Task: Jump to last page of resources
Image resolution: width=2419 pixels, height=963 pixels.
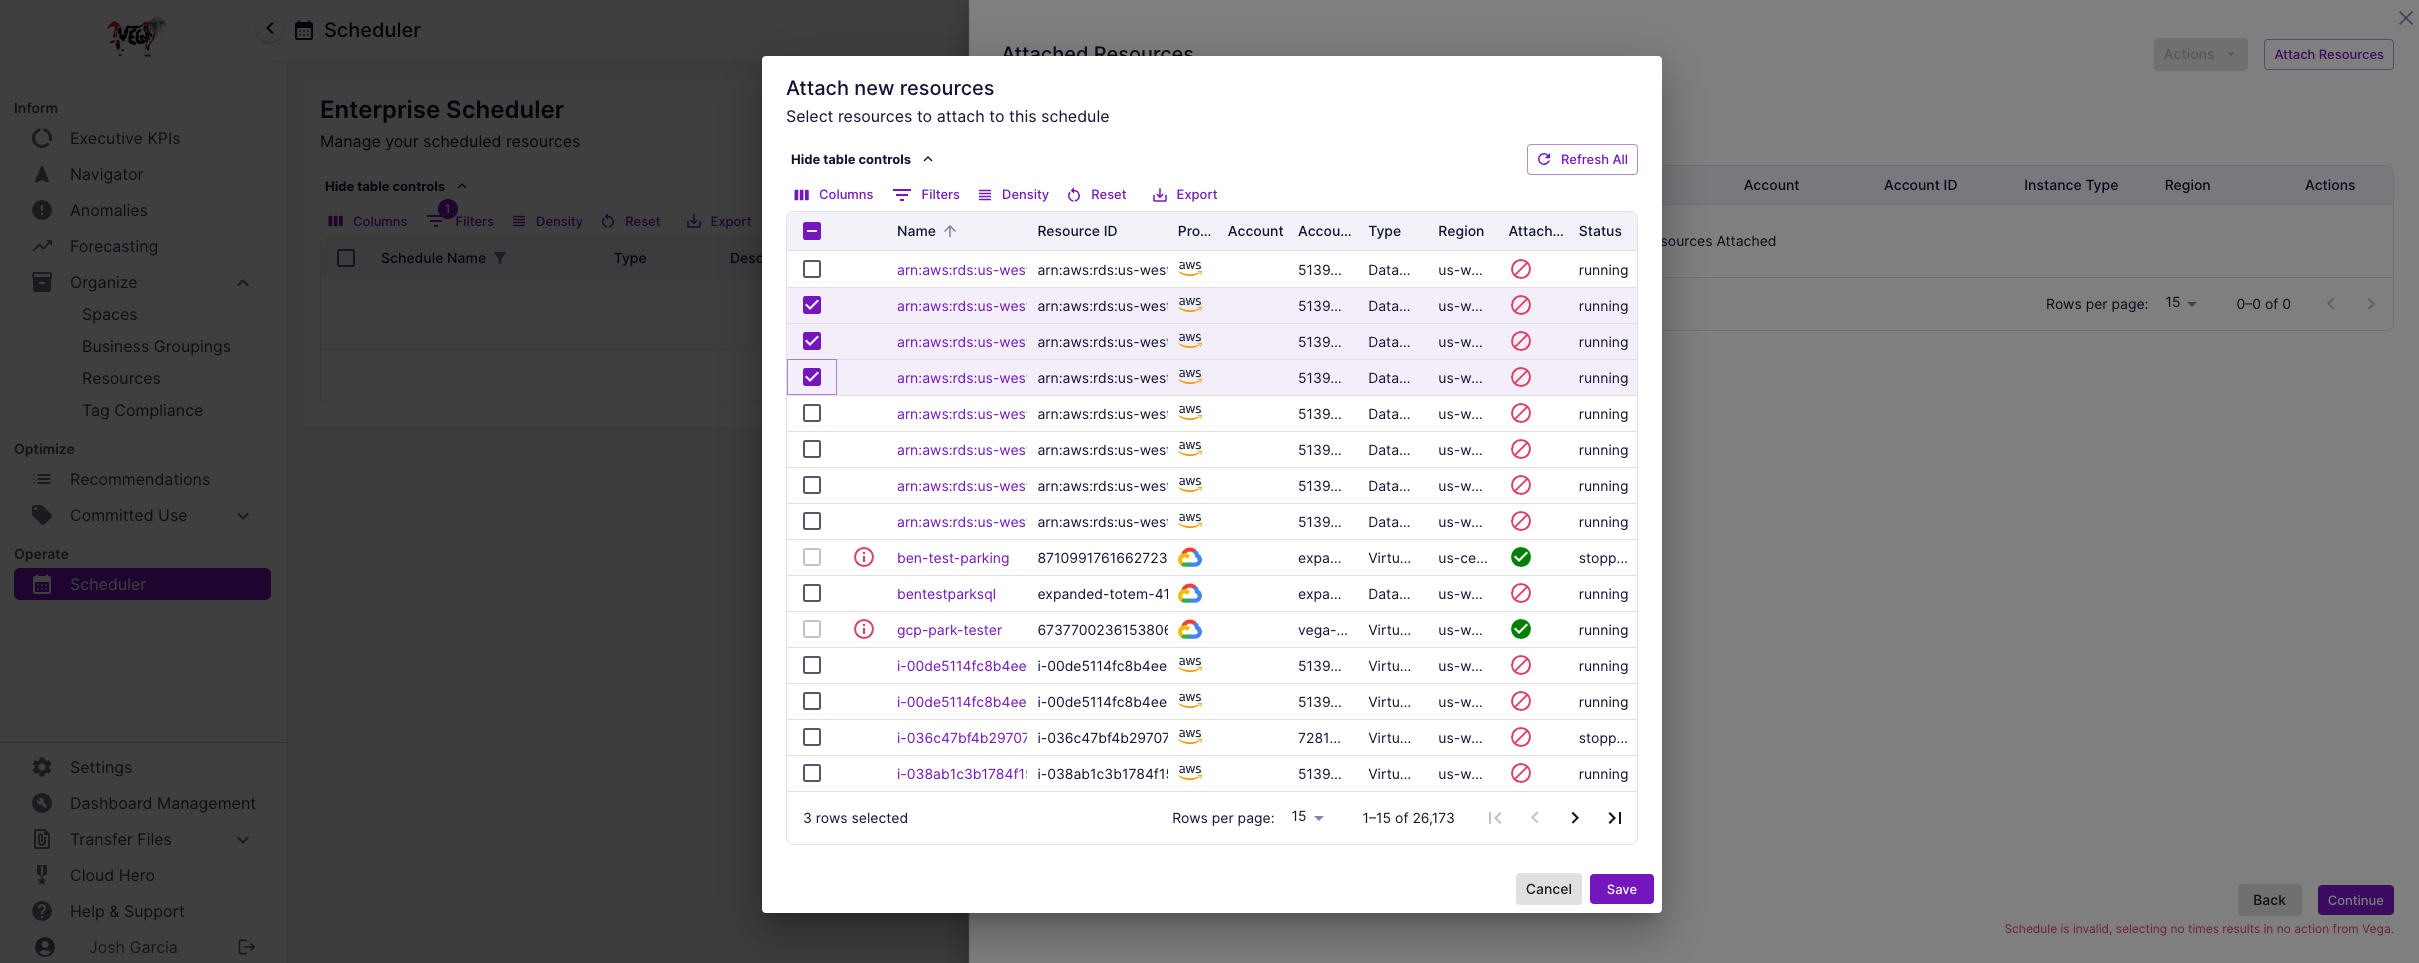Action: [x=1615, y=818]
